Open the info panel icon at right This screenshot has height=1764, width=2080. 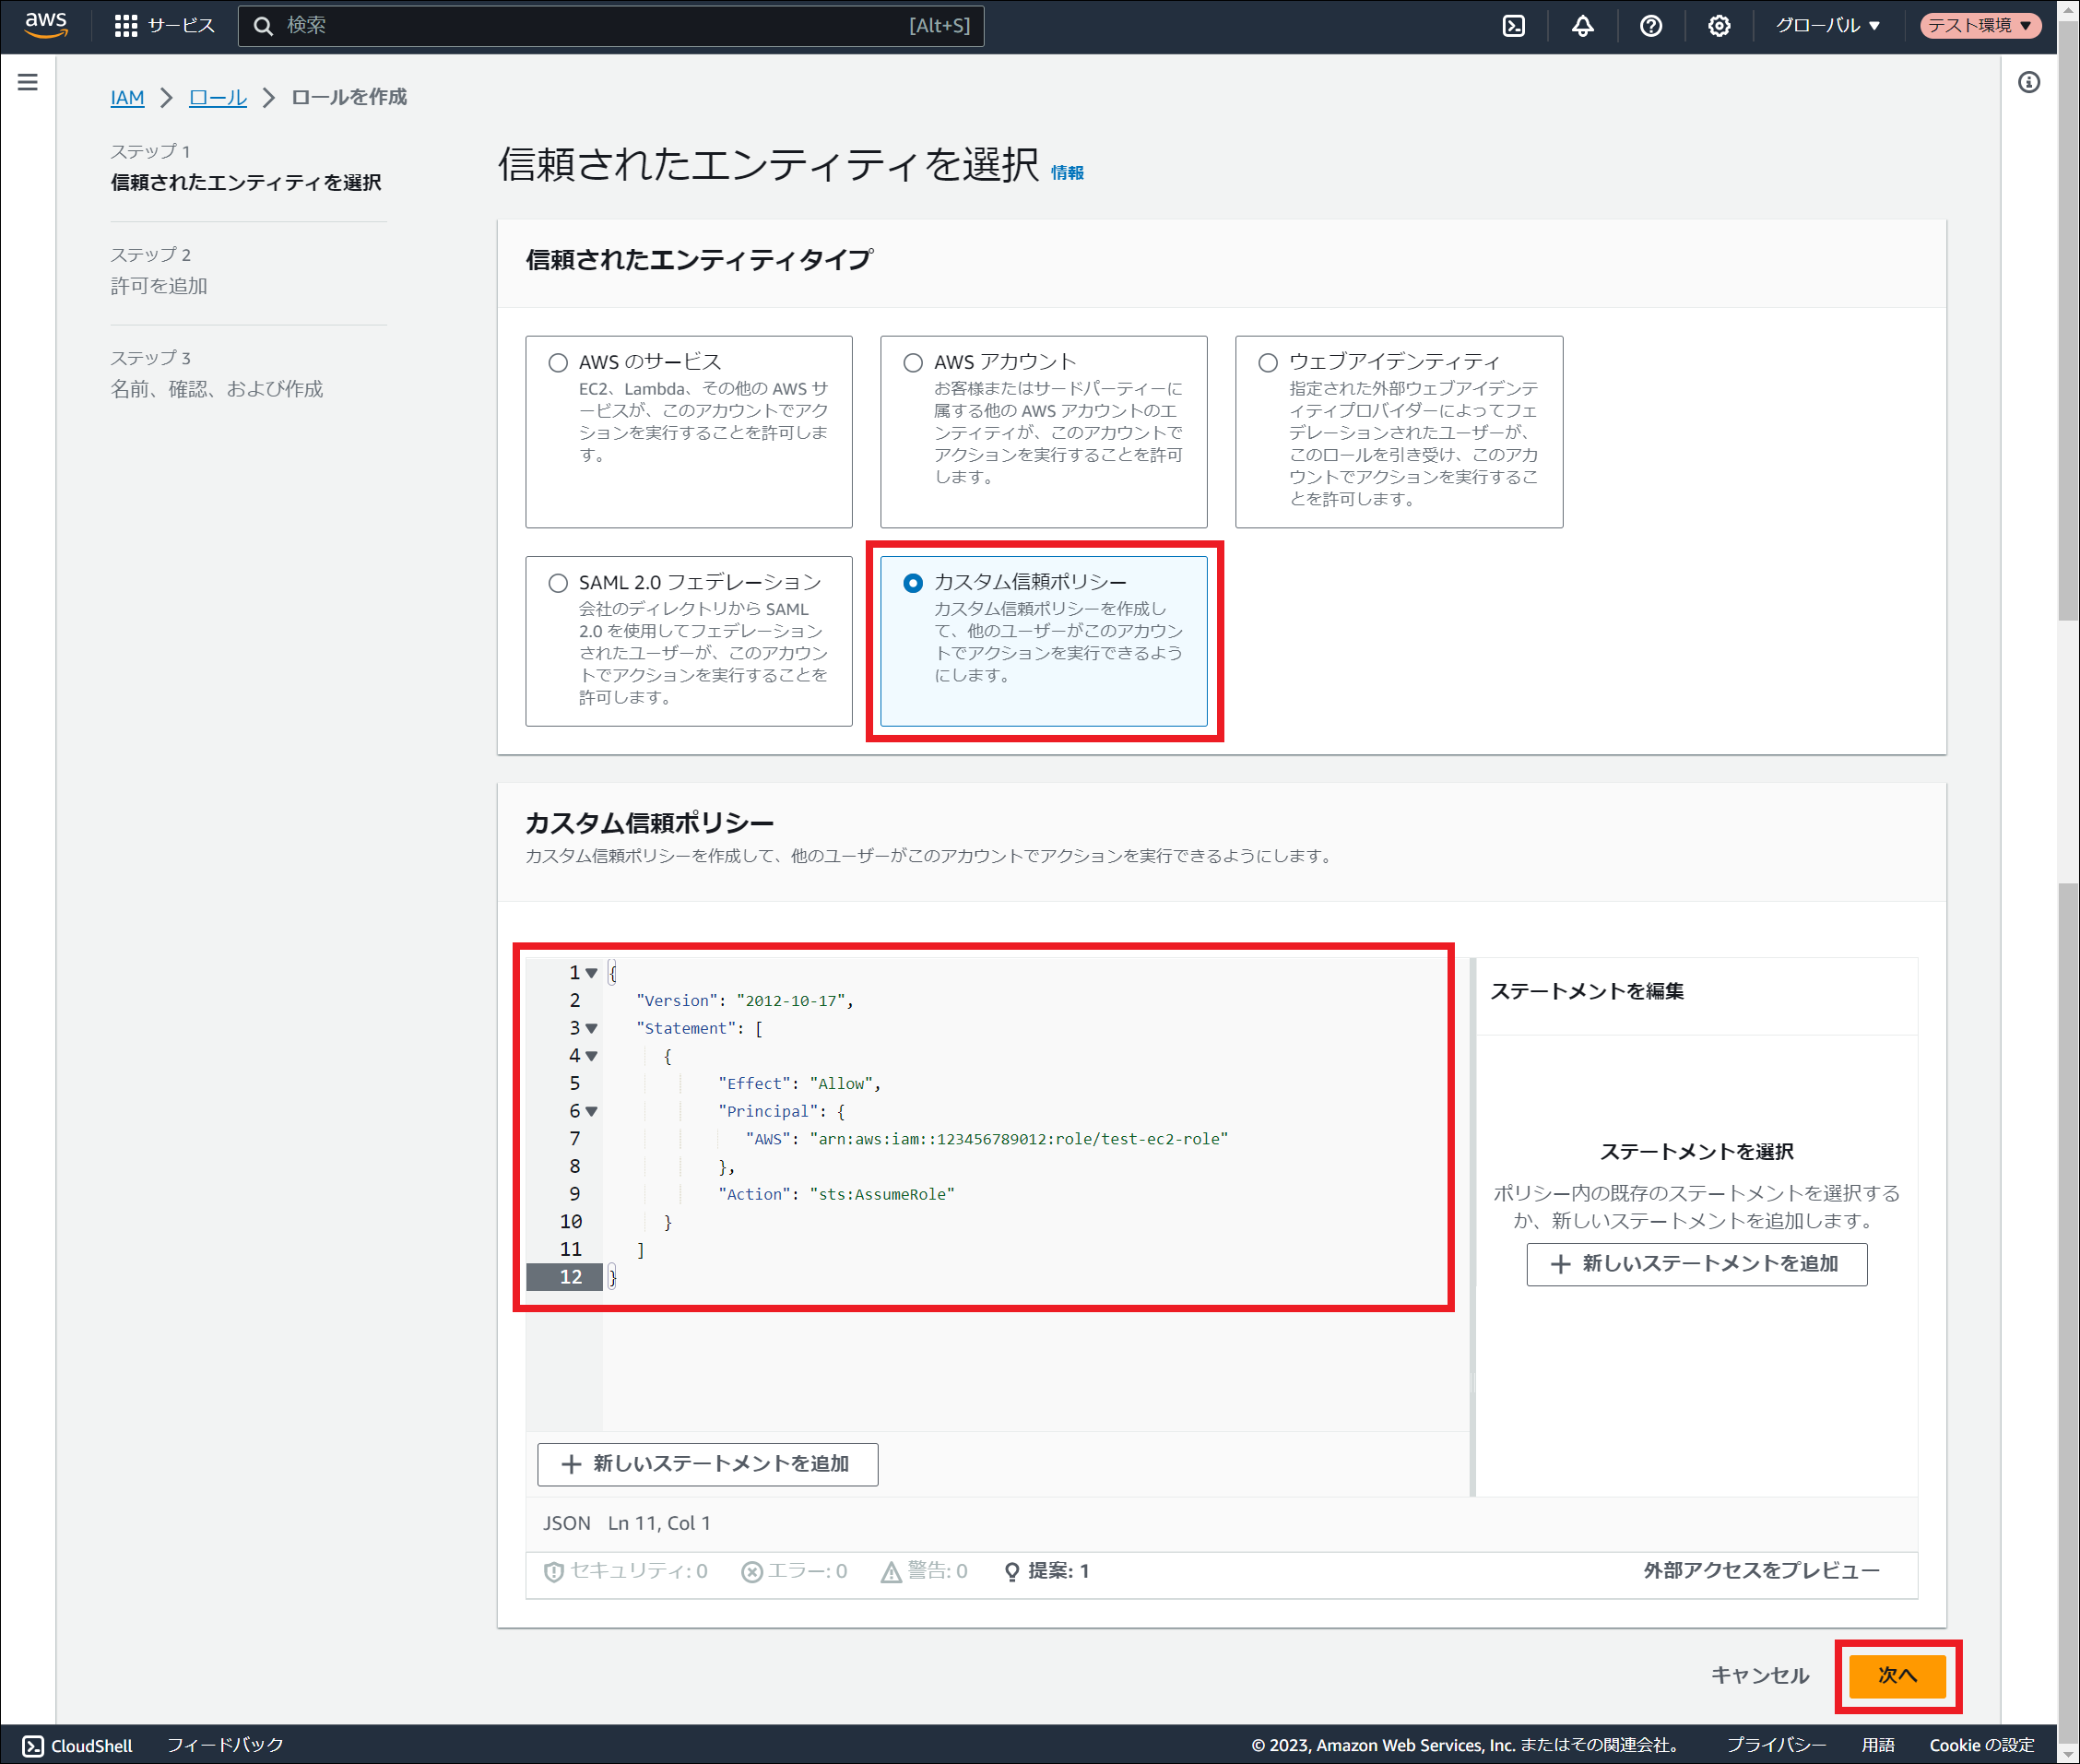pos(2028,82)
